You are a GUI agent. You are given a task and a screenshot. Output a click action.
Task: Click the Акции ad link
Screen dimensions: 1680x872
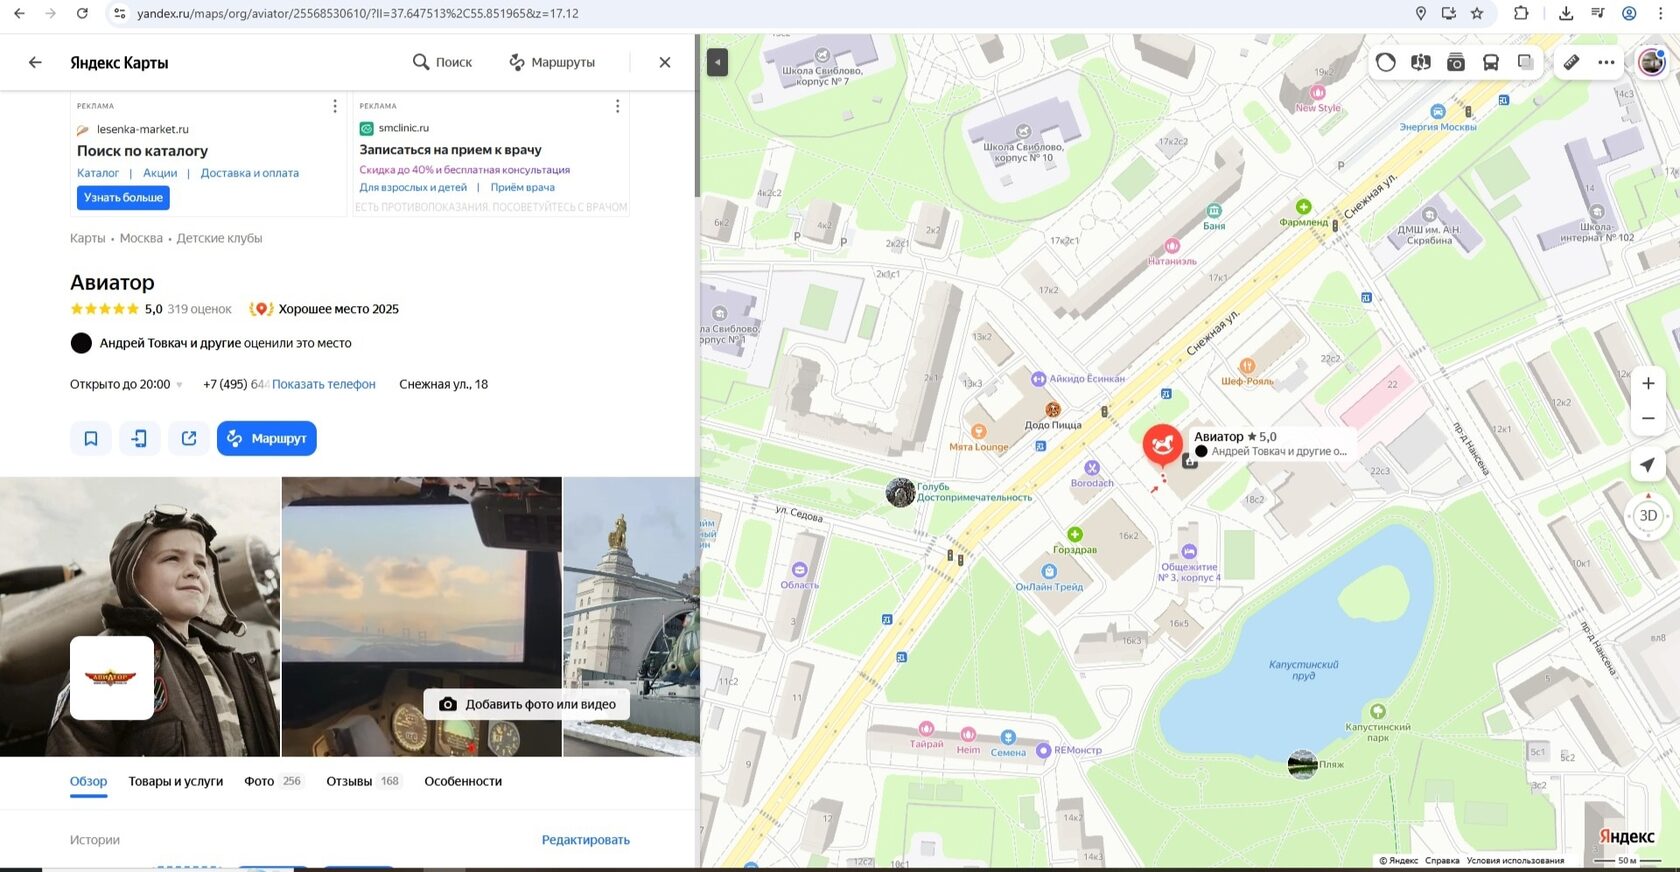pos(160,173)
